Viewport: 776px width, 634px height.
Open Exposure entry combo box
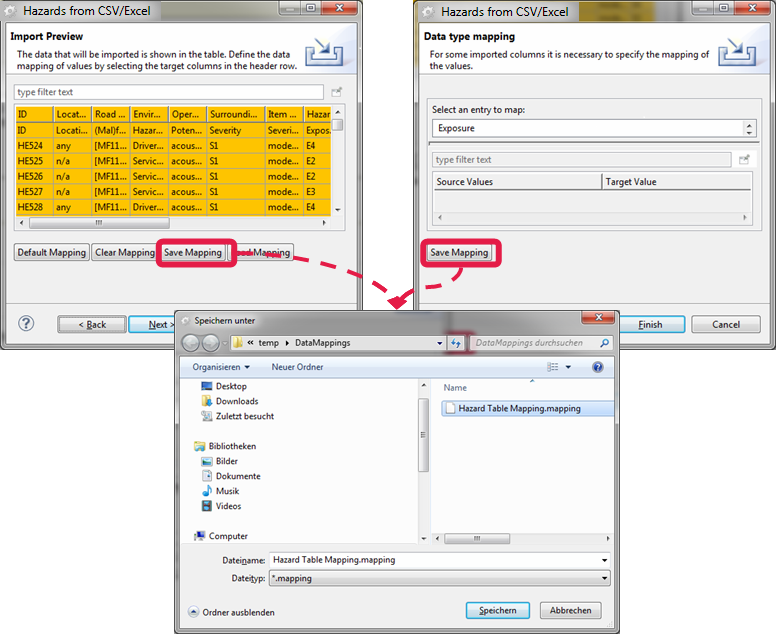click(594, 128)
